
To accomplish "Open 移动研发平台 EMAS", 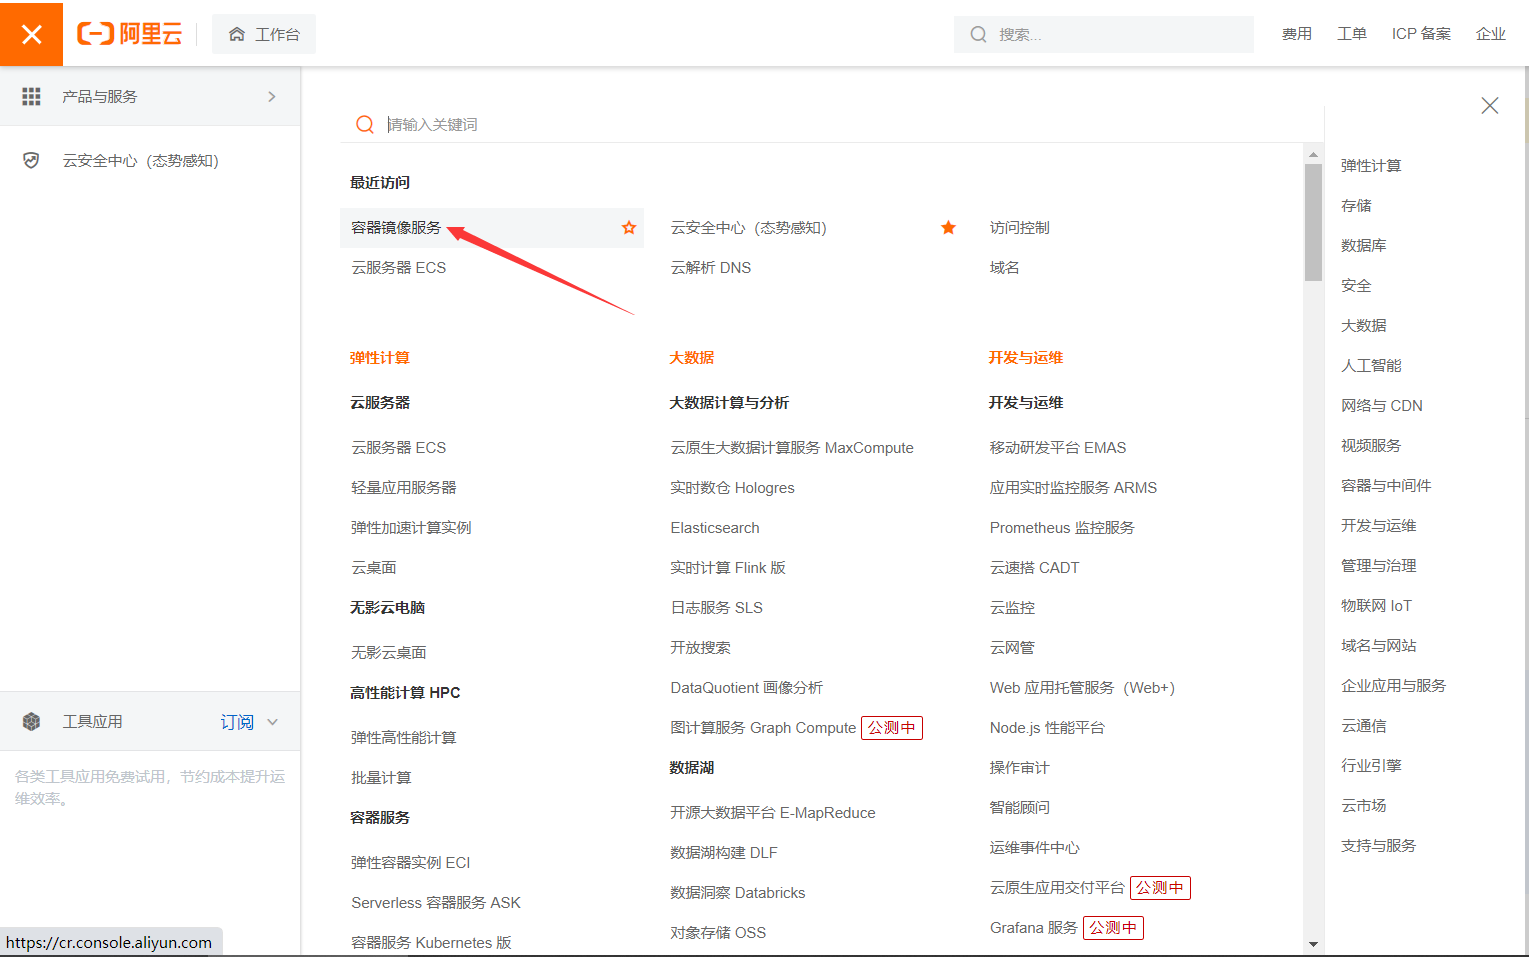I will pyautogui.click(x=1057, y=448).
